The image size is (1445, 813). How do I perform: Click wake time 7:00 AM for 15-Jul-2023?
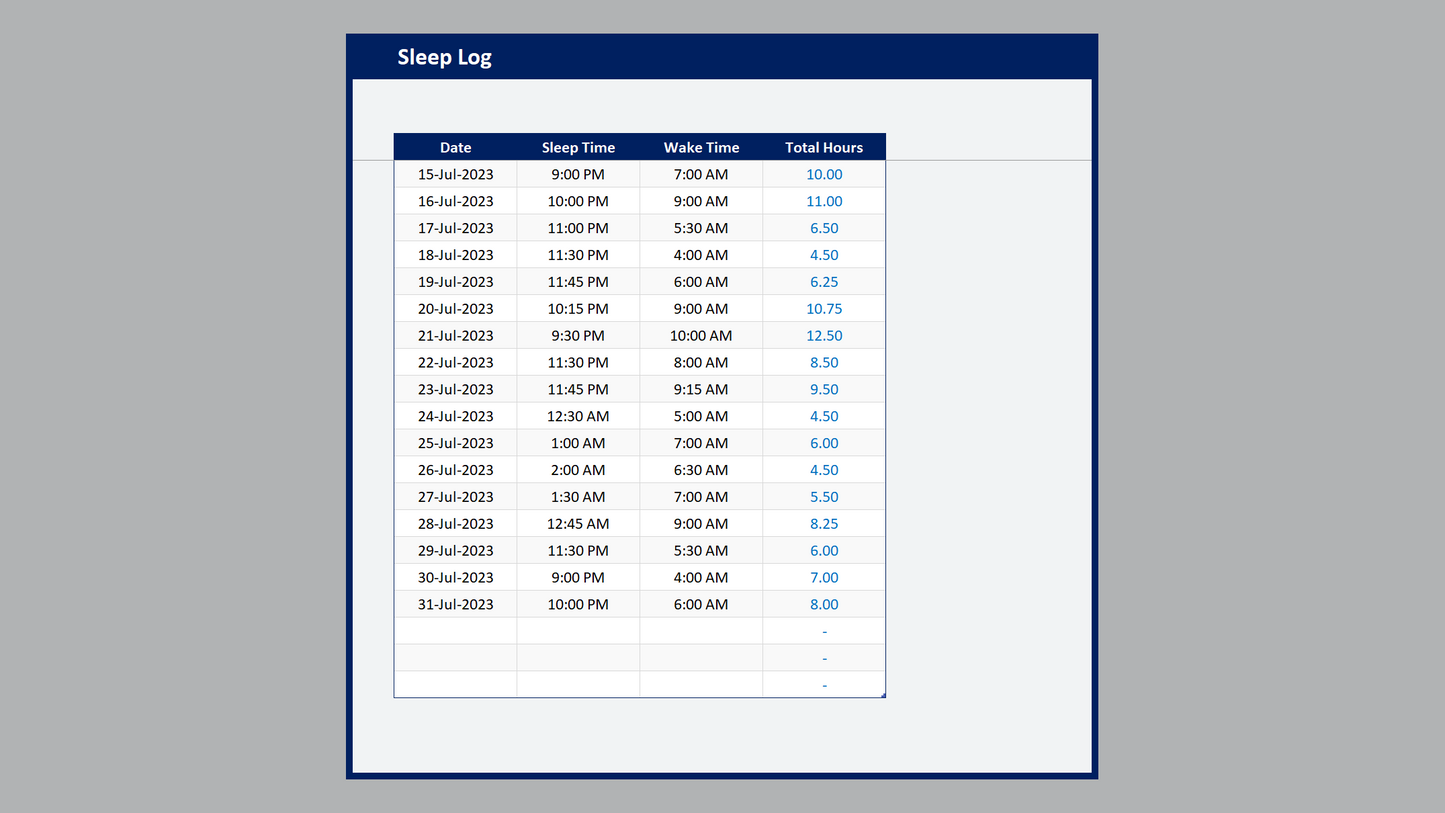(x=701, y=174)
